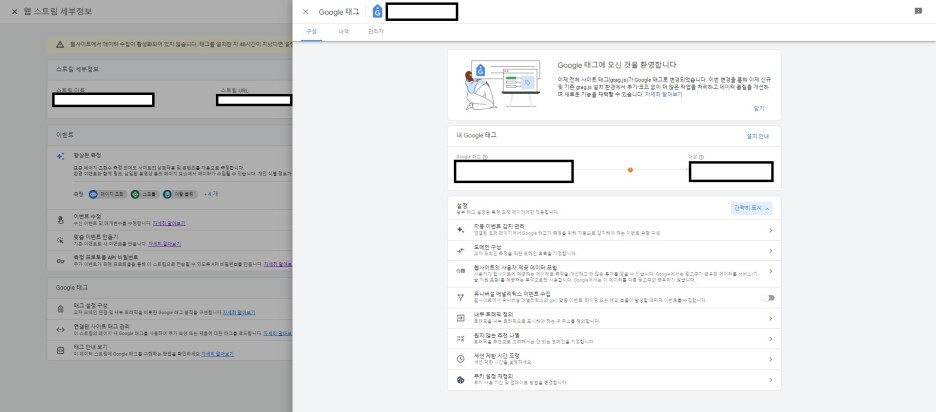Click the cookie settings icon

[460, 379]
